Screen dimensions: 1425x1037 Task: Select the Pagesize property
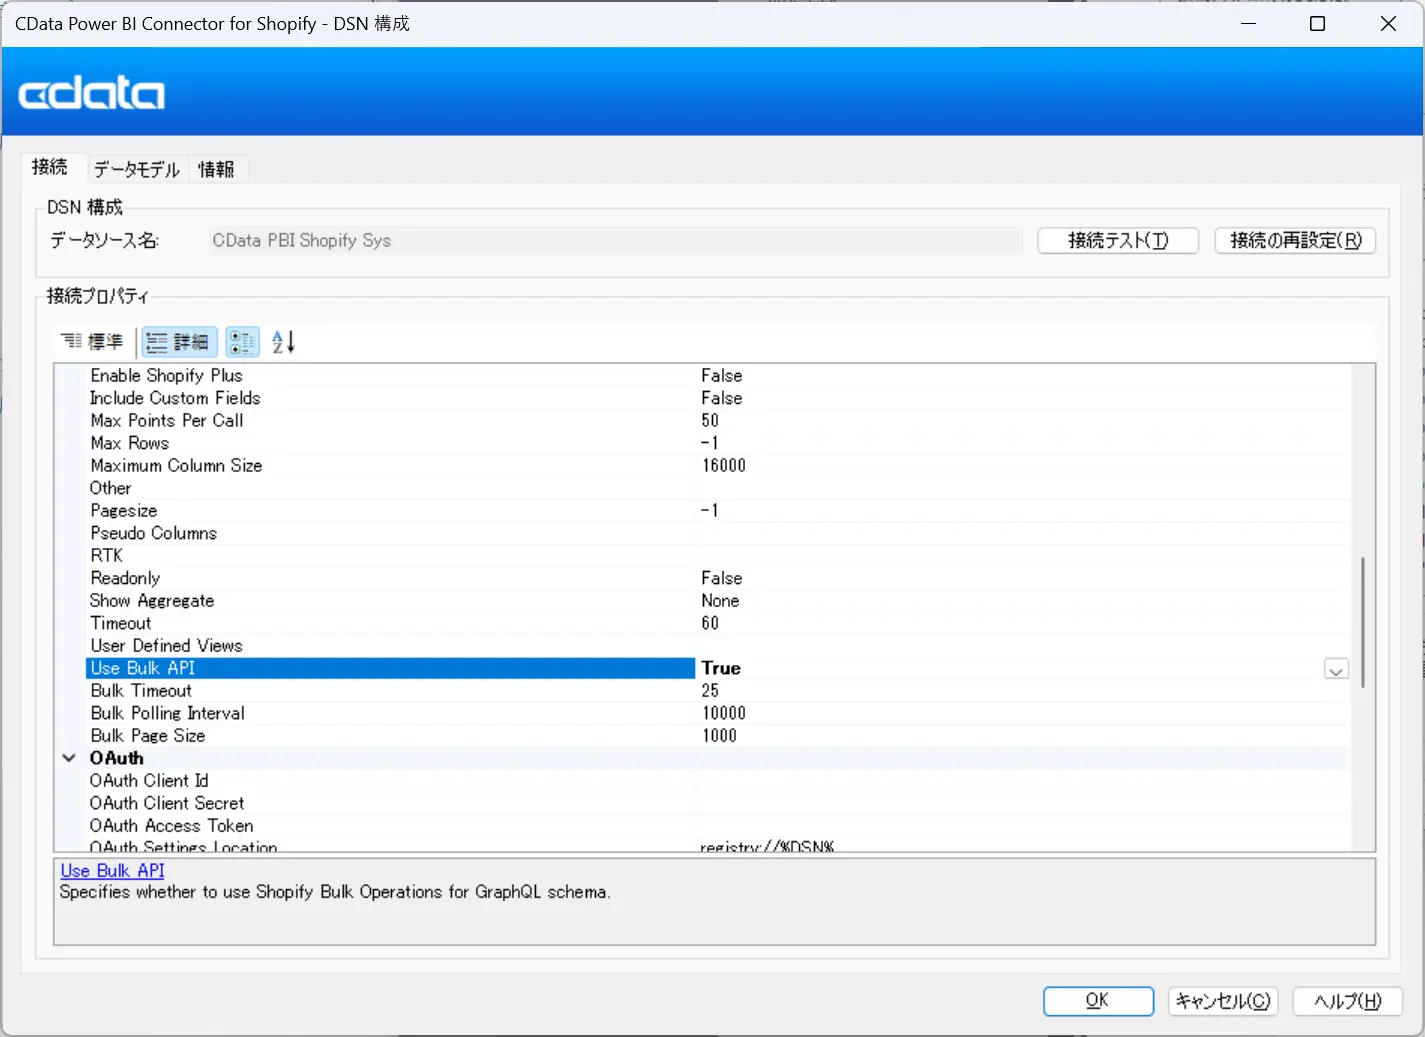pyautogui.click(x=124, y=511)
